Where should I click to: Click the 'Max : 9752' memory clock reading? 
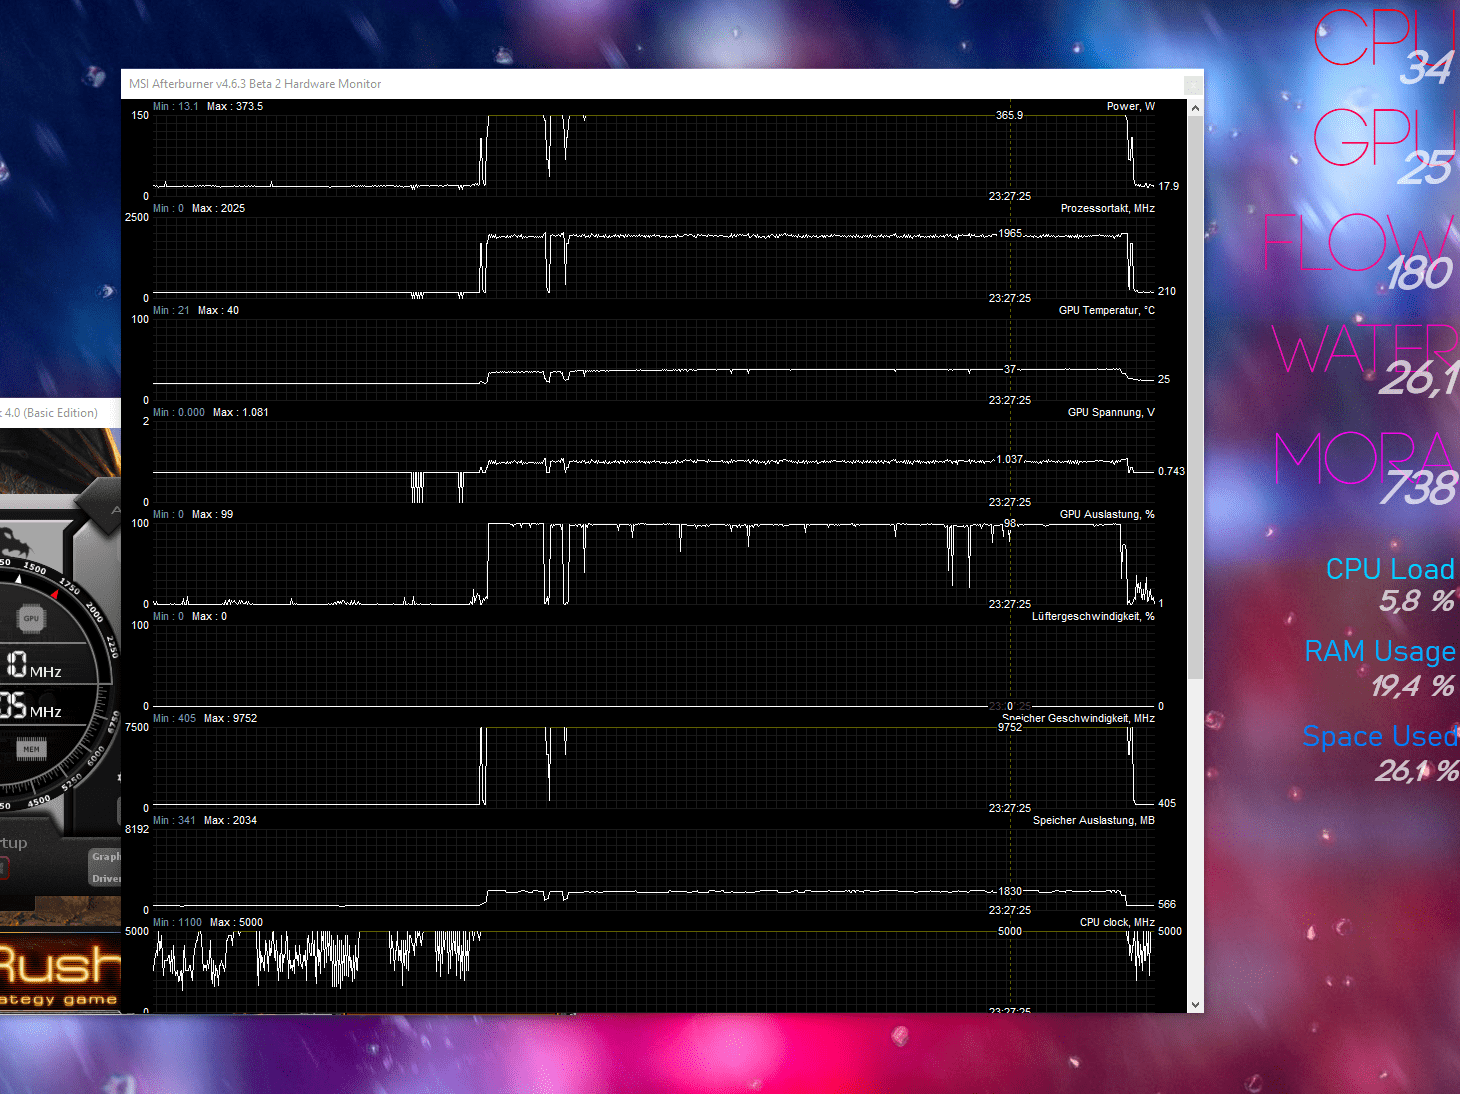point(230,718)
